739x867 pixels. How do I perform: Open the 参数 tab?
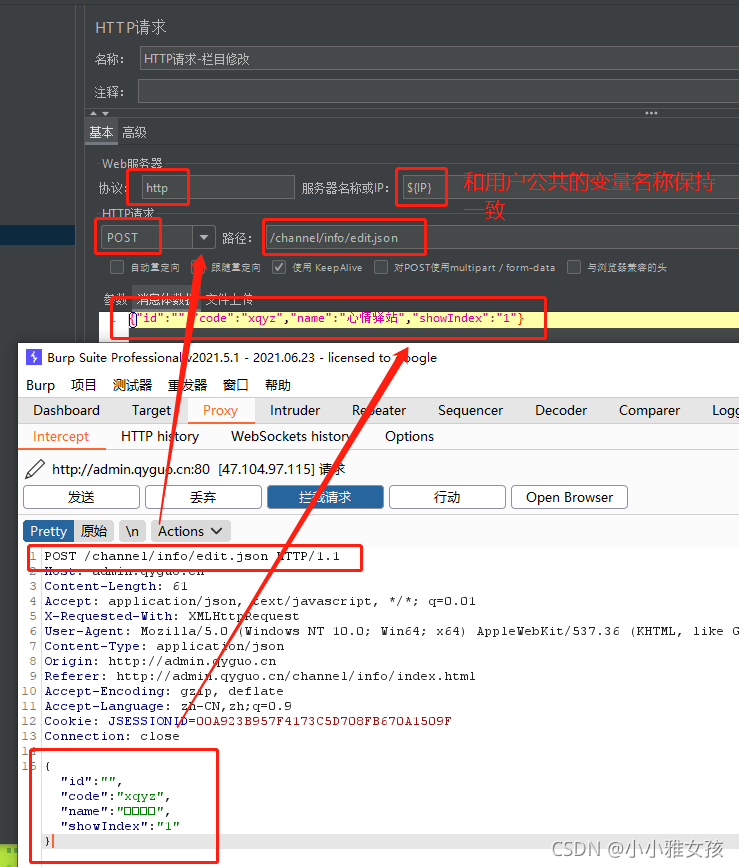[115, 300]
